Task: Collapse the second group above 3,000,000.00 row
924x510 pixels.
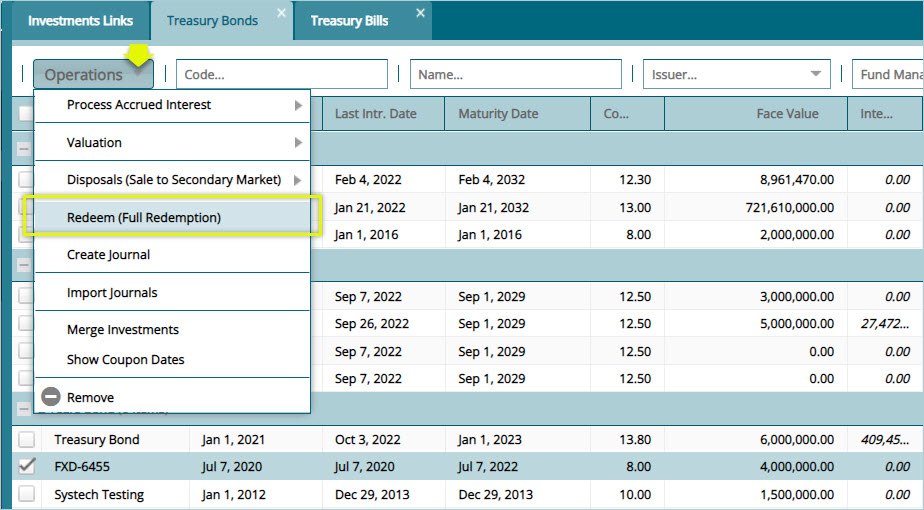Action: point(23,265)
